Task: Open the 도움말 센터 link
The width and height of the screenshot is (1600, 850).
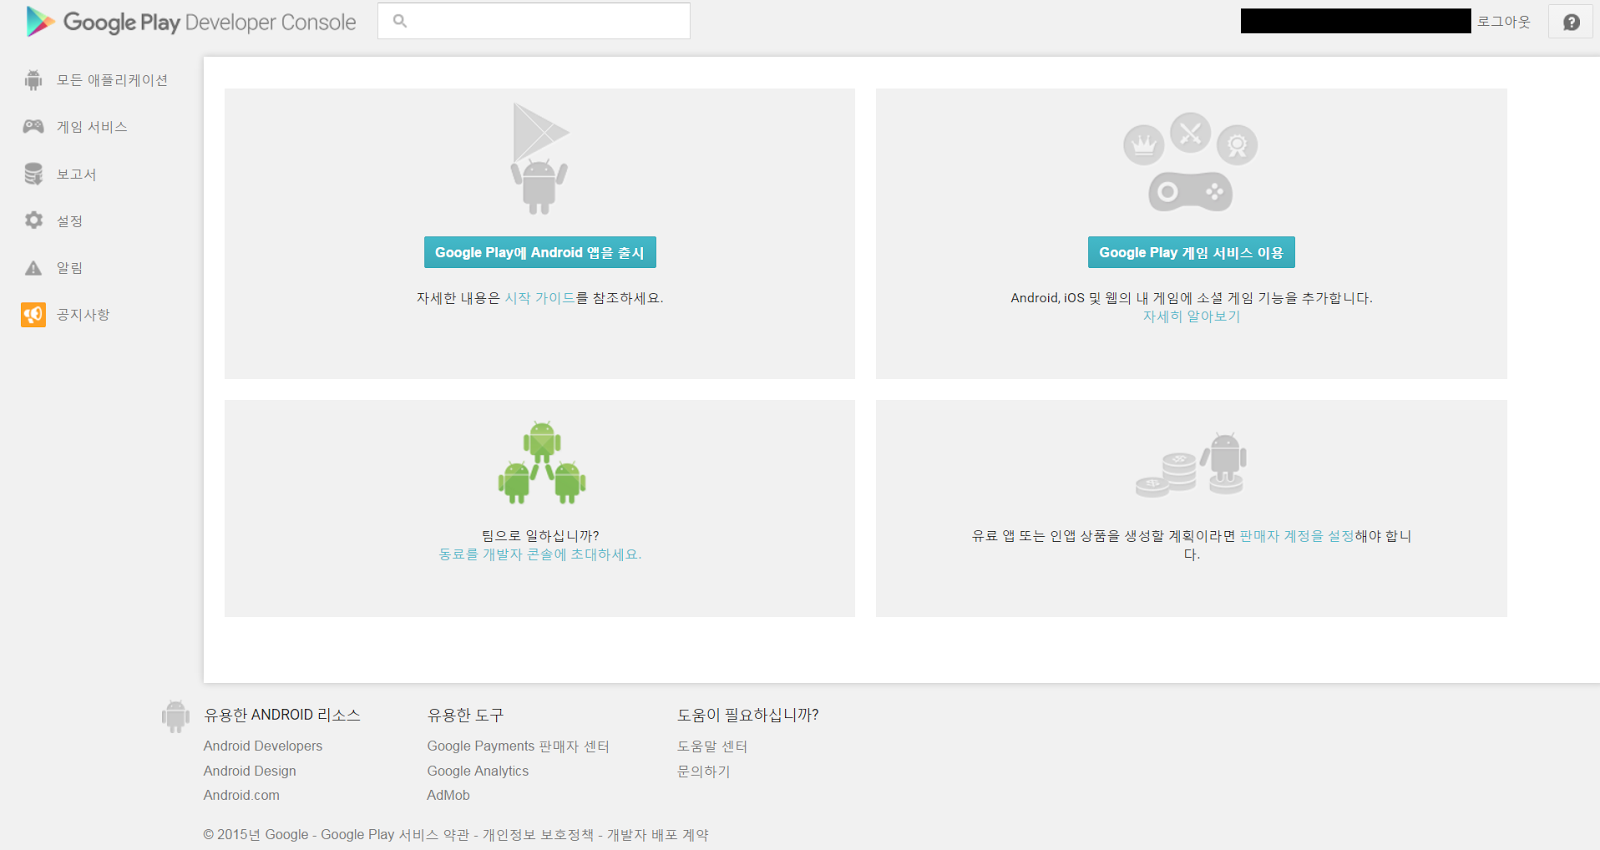Action: tap(712, 746)
